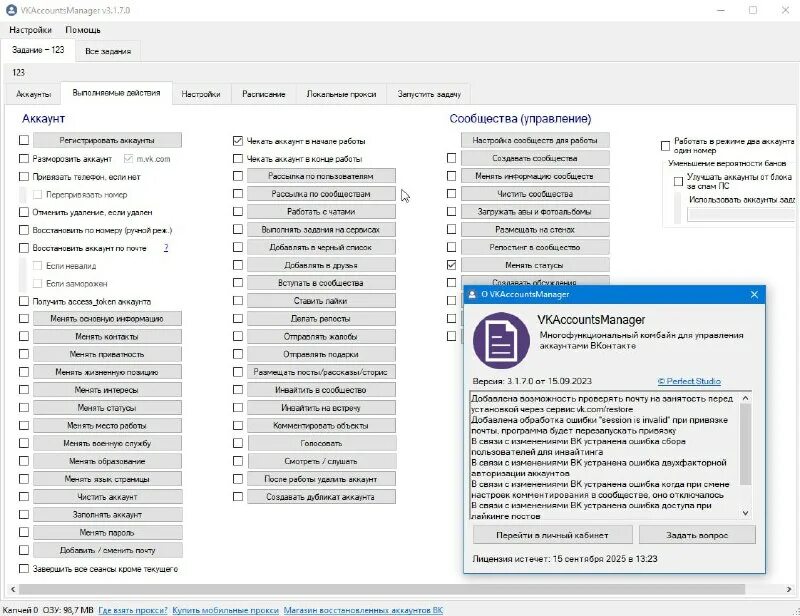Click the small user icon in About dialog title
This screenshot has width=800, height=616.
click(472, 294)
